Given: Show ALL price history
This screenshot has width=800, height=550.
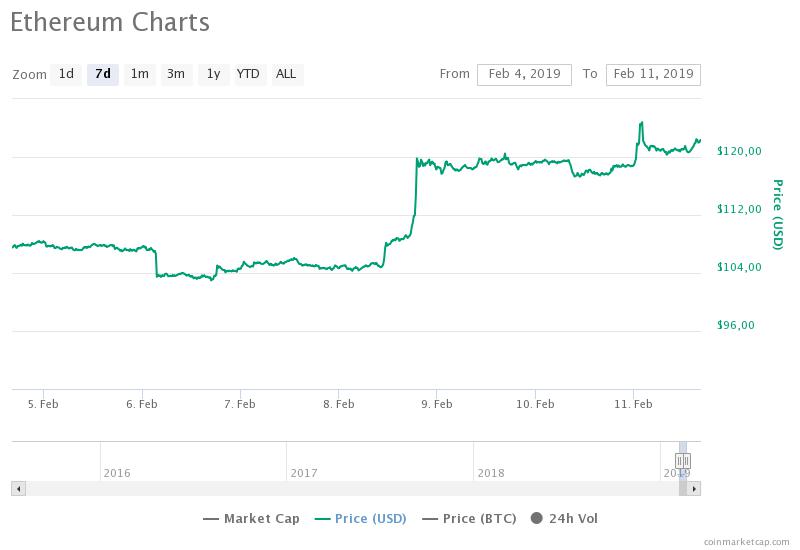Looking at the screenshot, I should click(x=286, y=74).
